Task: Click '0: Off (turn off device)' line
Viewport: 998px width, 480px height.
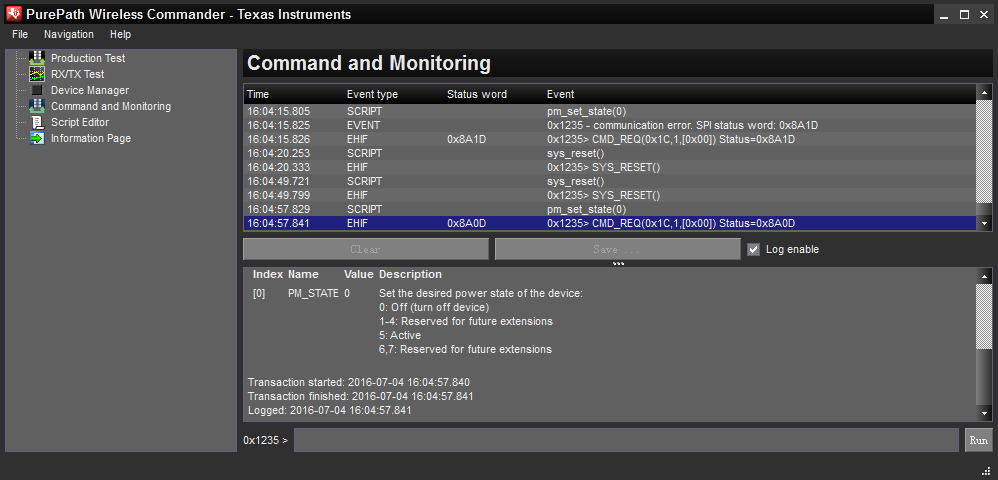Action: click(434, 307)
